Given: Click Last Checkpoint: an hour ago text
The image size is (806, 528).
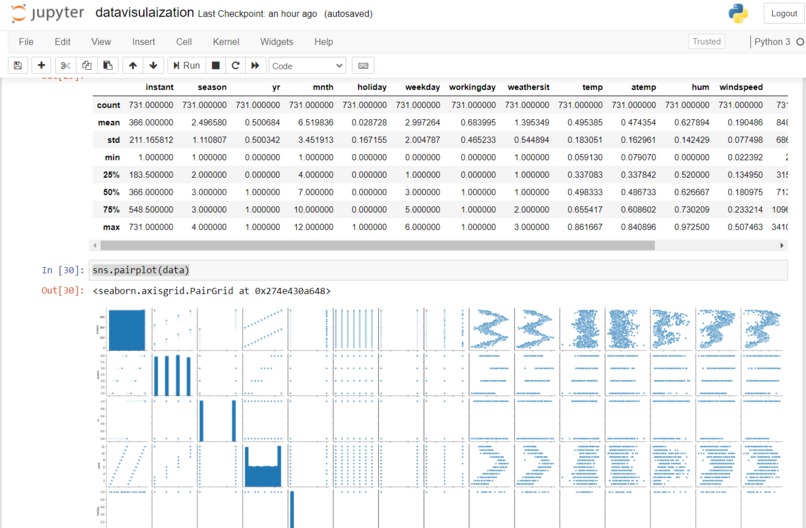Looking at the screenshot, I should 258,14.
